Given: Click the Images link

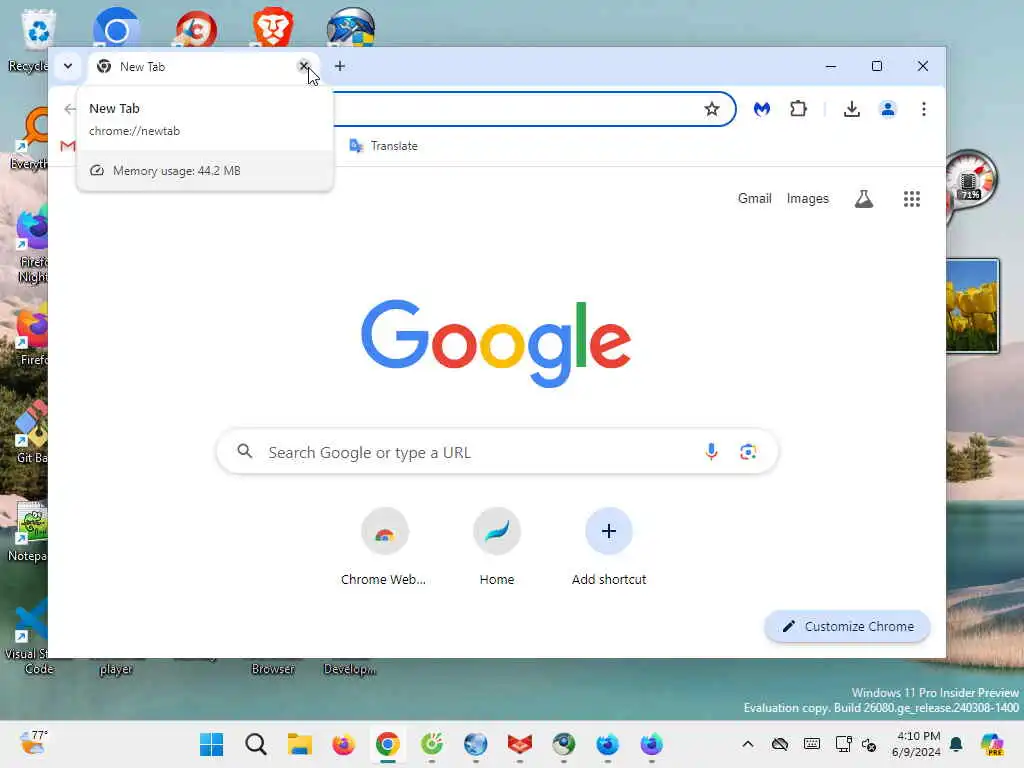Looking at the screenshot, I should click(x=807, y=199).
